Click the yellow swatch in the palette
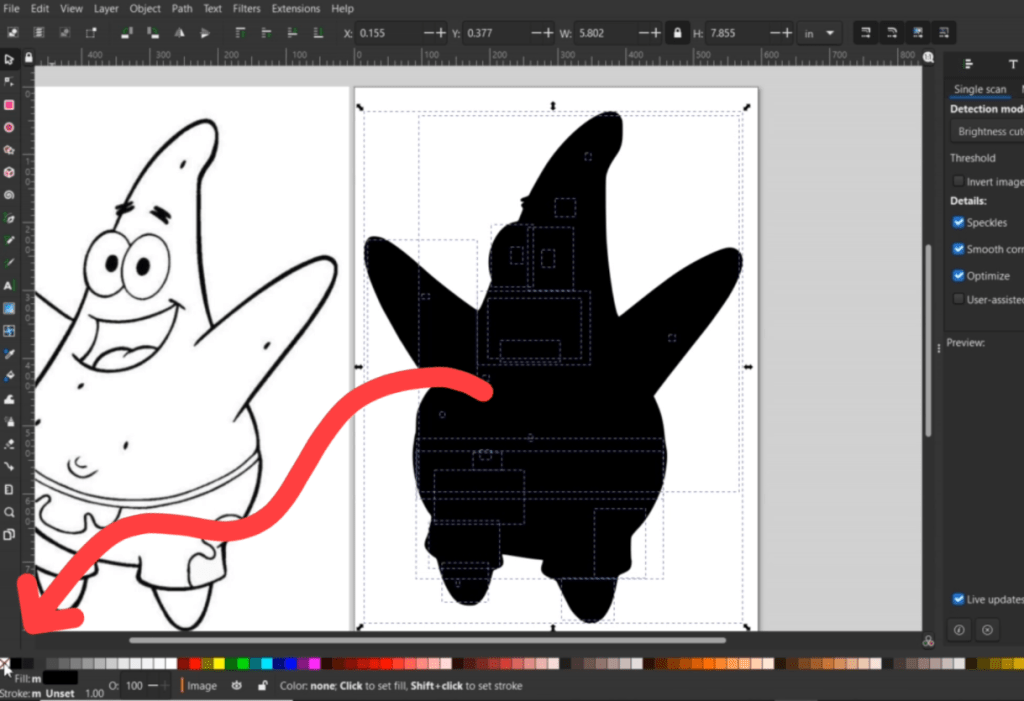This screenshot has height=701, width=1024. click(217, 663)
